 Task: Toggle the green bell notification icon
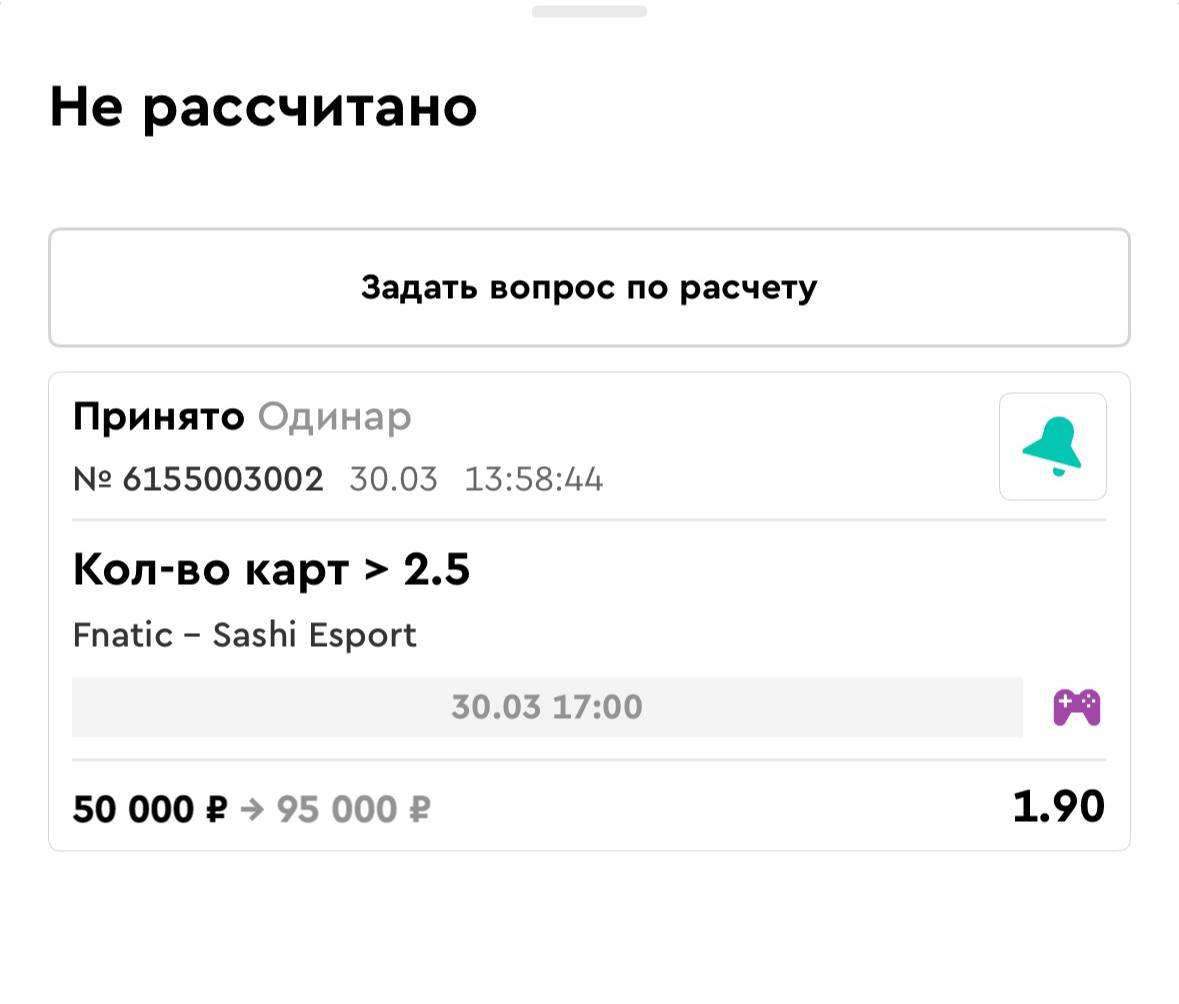pos(1052,446)
